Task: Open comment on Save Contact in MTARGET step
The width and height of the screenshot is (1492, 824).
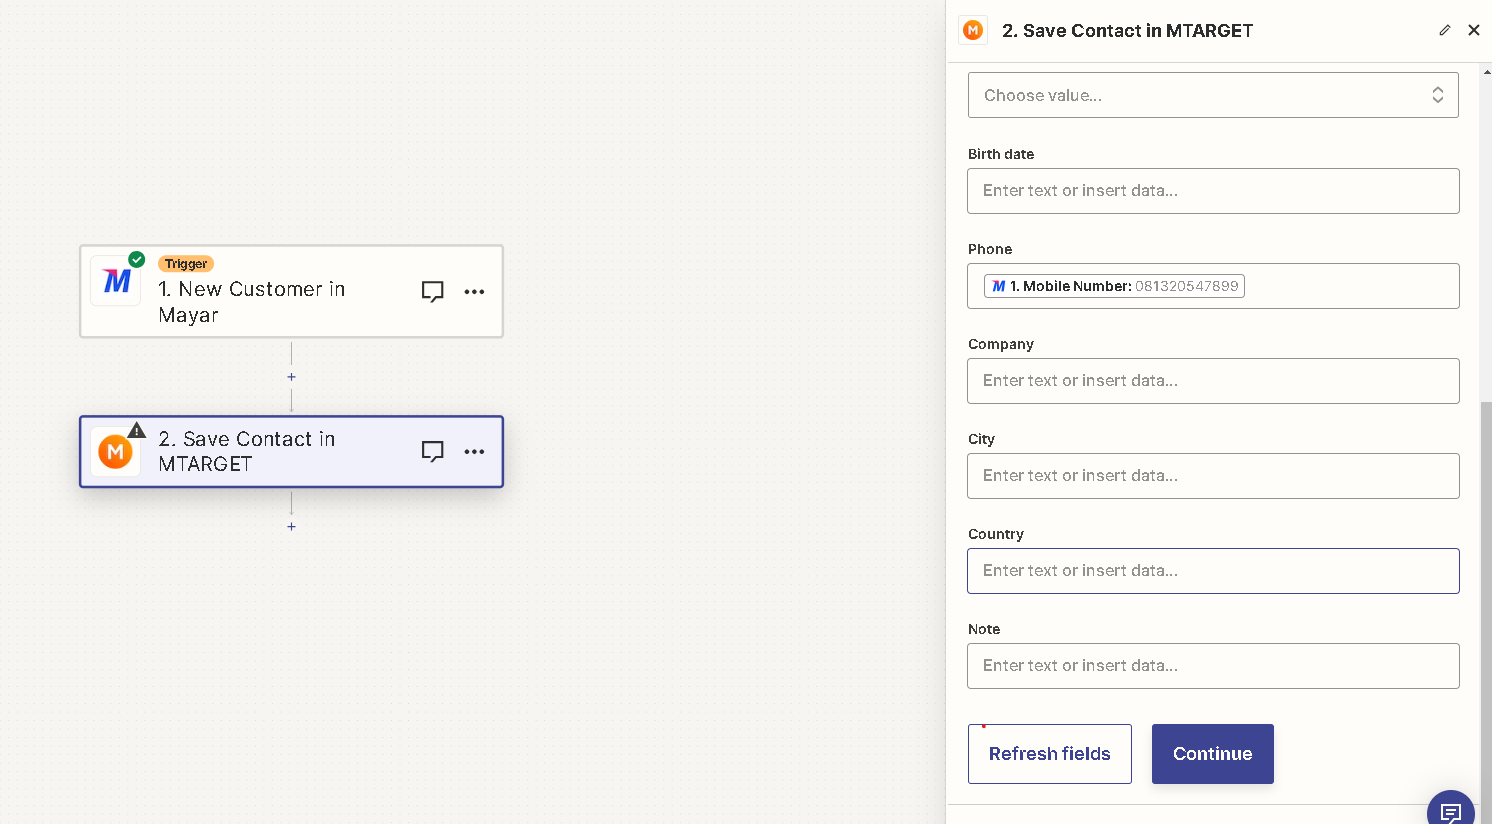Action: point(432,452)
